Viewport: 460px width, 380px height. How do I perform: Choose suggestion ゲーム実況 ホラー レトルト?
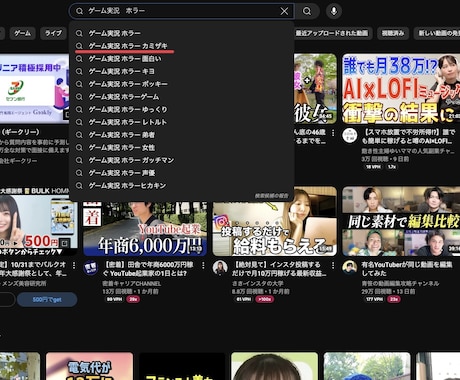[x=182, y=122]
